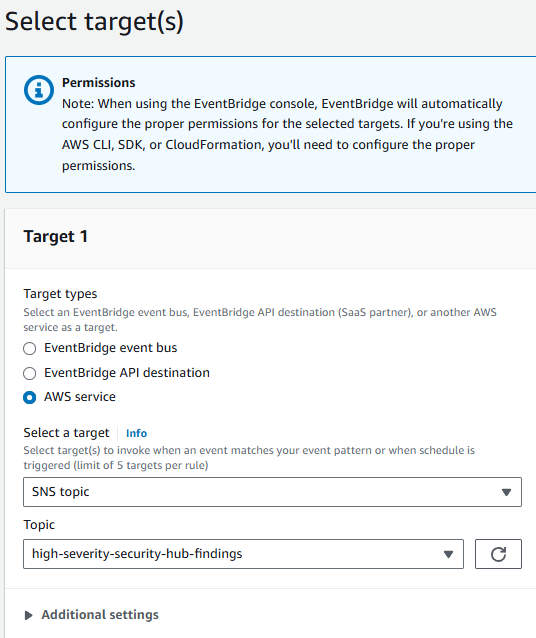Open the high-severity-security-hub-findings topic dropdown
Image resolution: width=536 pixels, height=638 pixels.
click(x=243, y=554)
